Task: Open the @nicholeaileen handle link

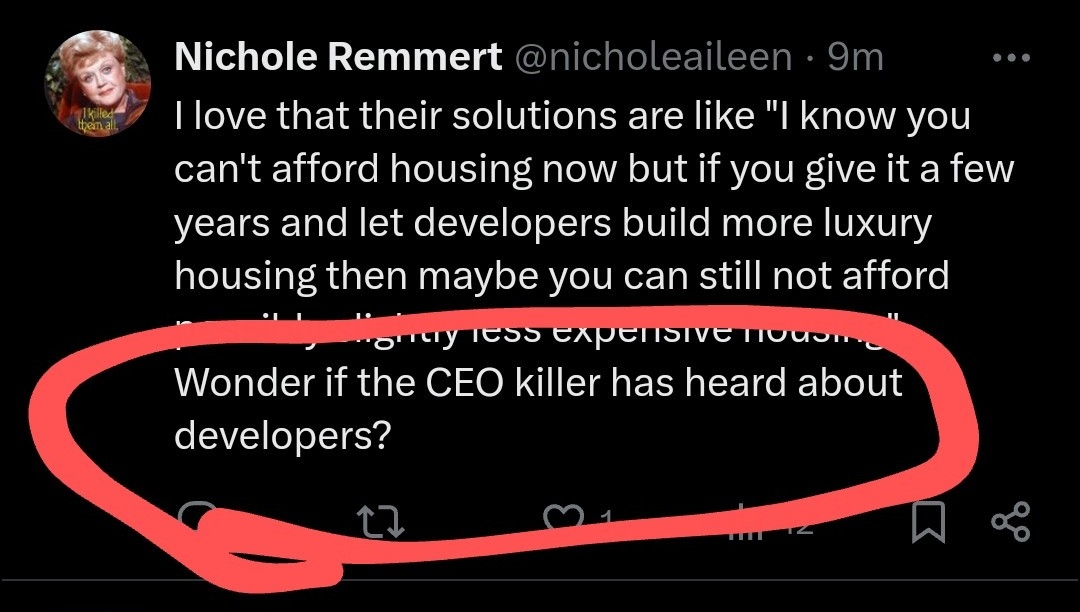Action: pyautogui.click(x=652, y=58)
